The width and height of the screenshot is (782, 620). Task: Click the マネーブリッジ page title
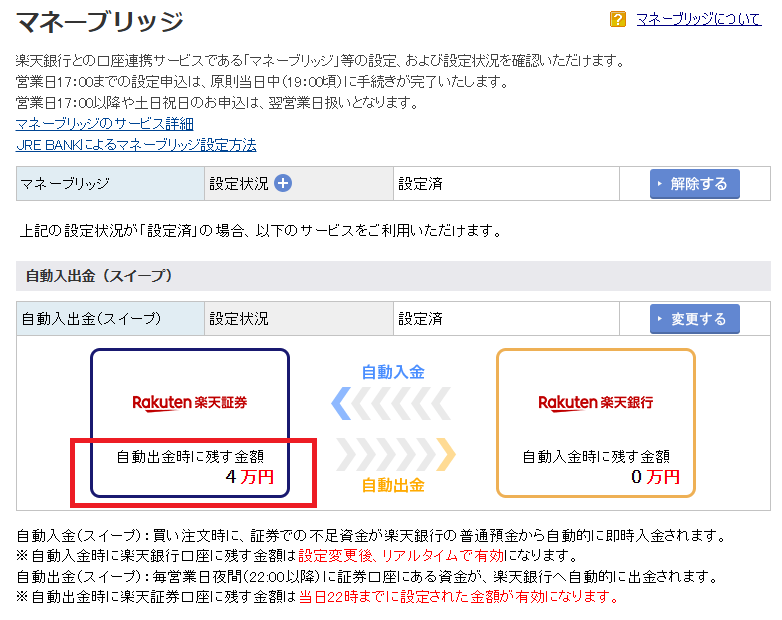(x=100, y=21)
